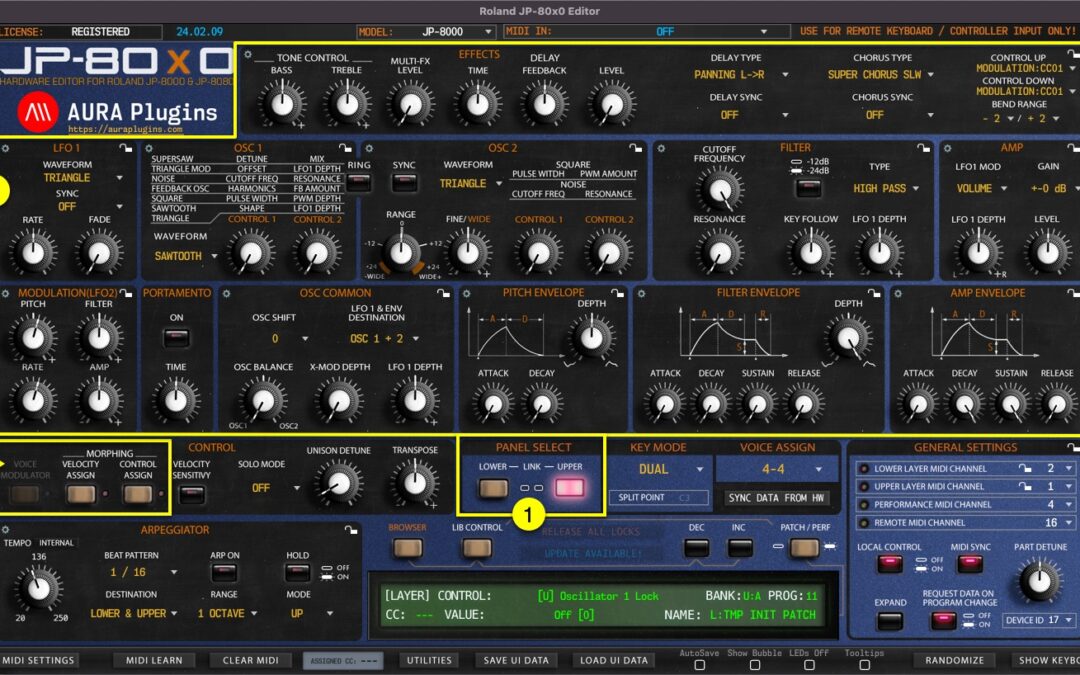The height and width of the screenshot is (675, 1080).
Task: Enable the ARP ON switch
Action: point(225,573)
